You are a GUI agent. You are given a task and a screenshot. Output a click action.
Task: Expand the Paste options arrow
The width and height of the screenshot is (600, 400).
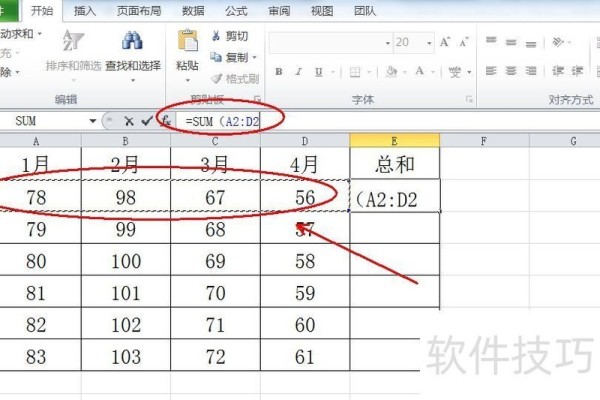(x=188, y=80)
